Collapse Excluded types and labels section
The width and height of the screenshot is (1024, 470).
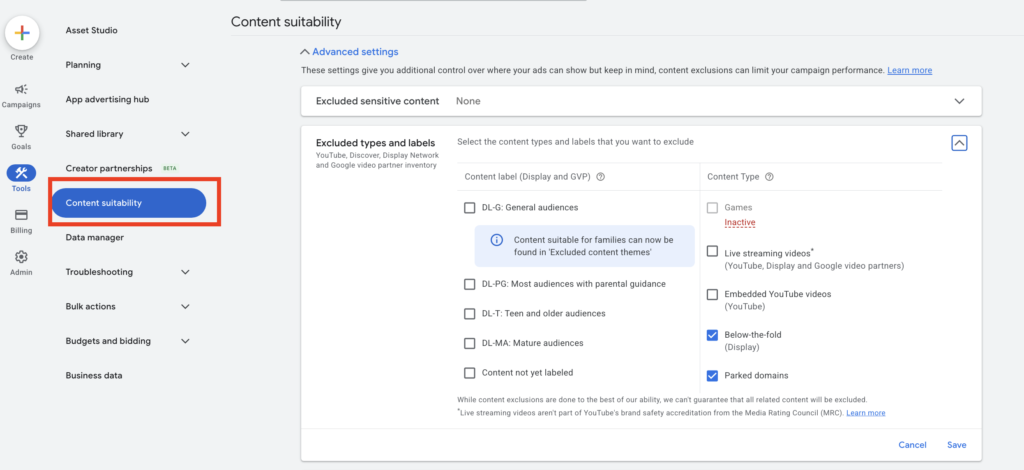click(959, 143)
